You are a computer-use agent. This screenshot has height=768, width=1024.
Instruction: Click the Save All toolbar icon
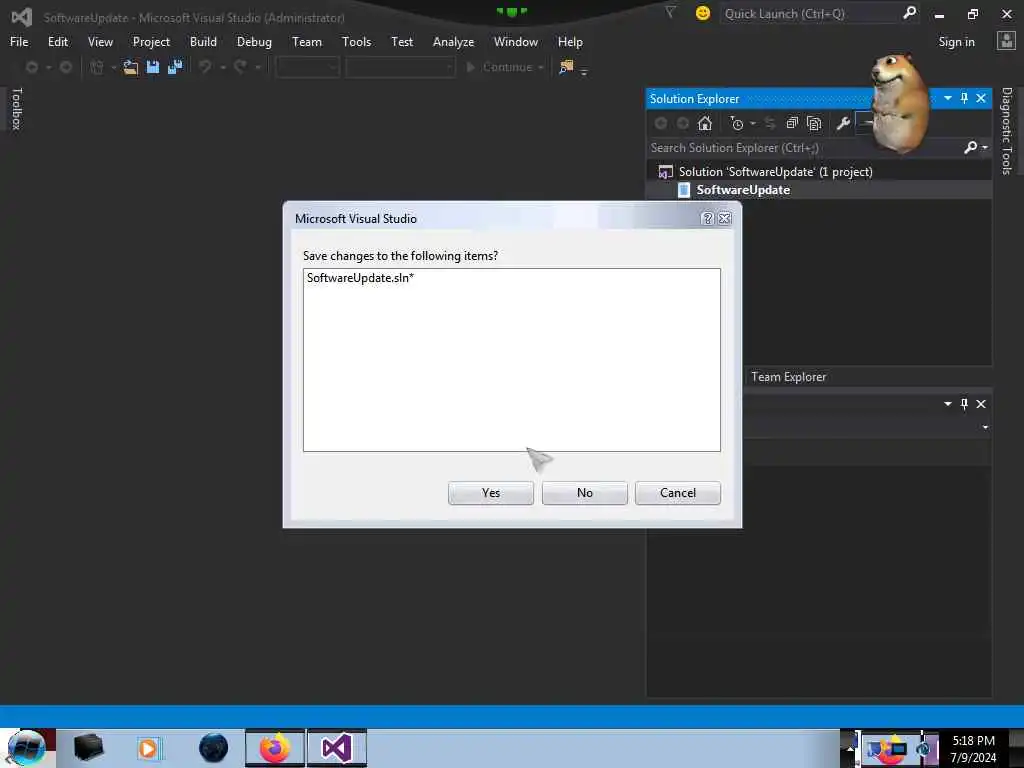[x=175, y=67]
